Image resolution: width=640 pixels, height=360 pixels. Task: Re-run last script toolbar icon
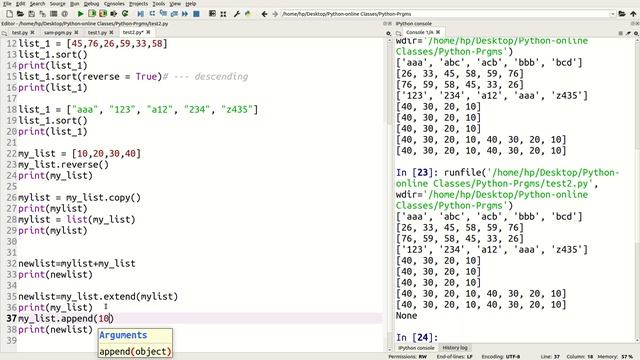[125, 14]
